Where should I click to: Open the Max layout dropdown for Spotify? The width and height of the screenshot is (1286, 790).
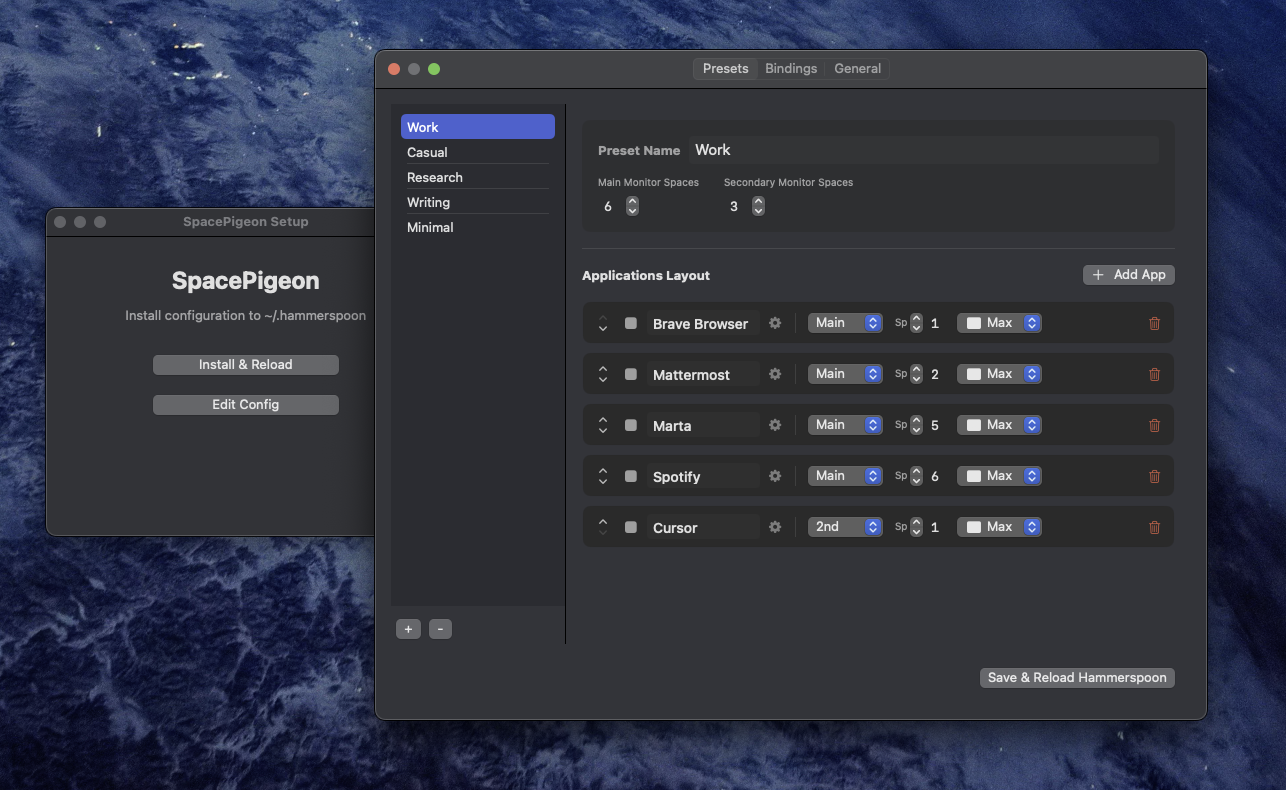(x=999, y=476)
